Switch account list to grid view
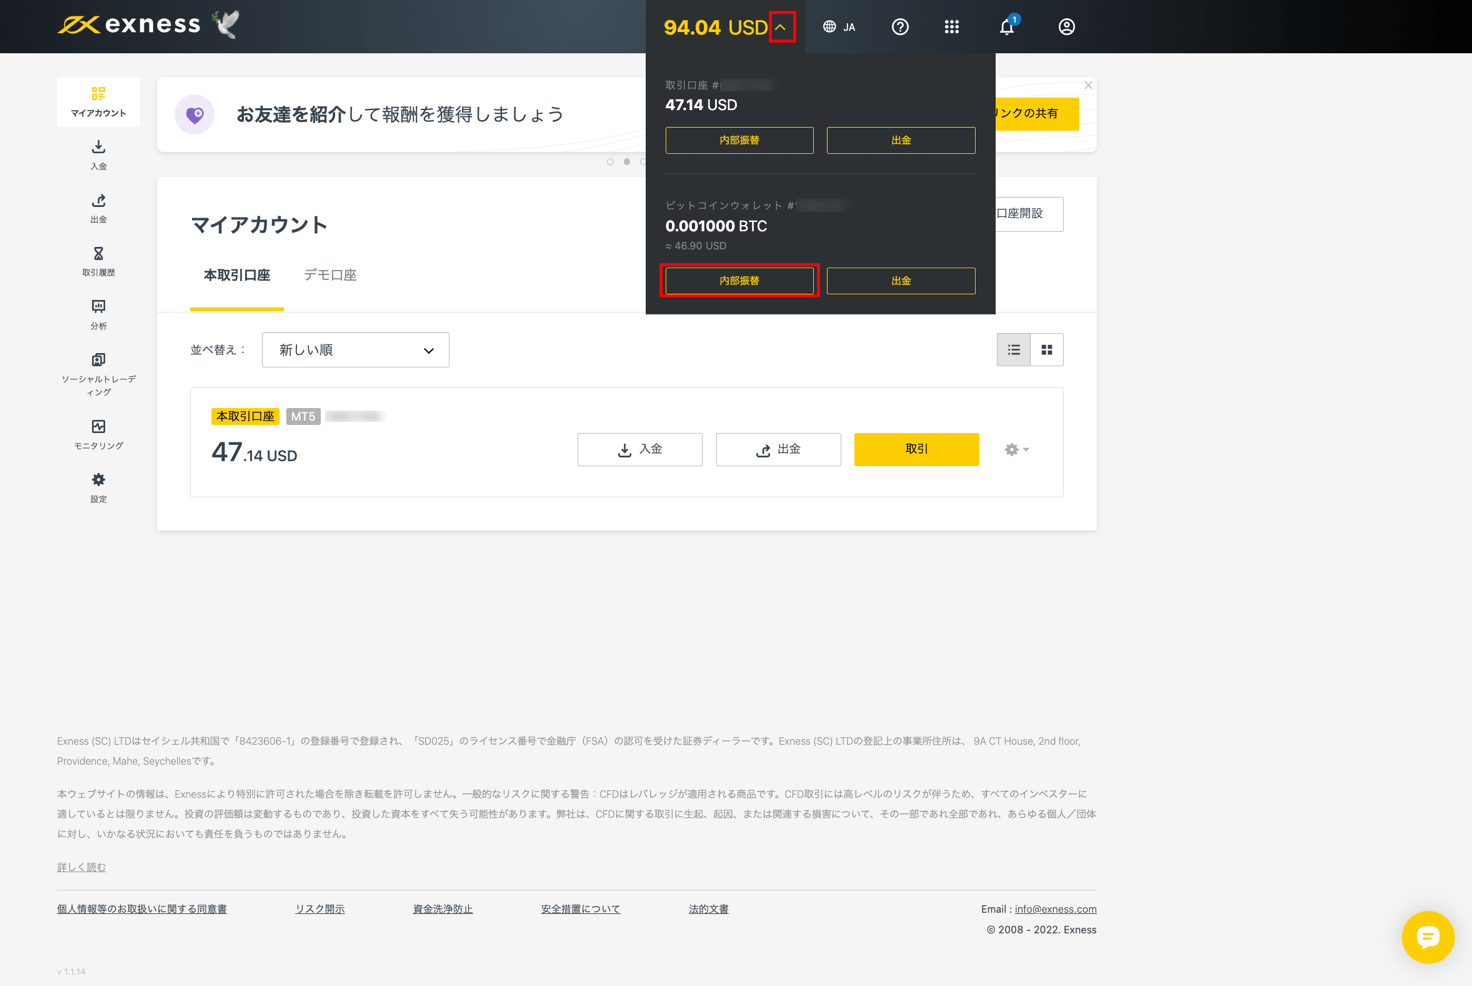The width and height of the screenshot is (1472, 986). coord(1047,349)
